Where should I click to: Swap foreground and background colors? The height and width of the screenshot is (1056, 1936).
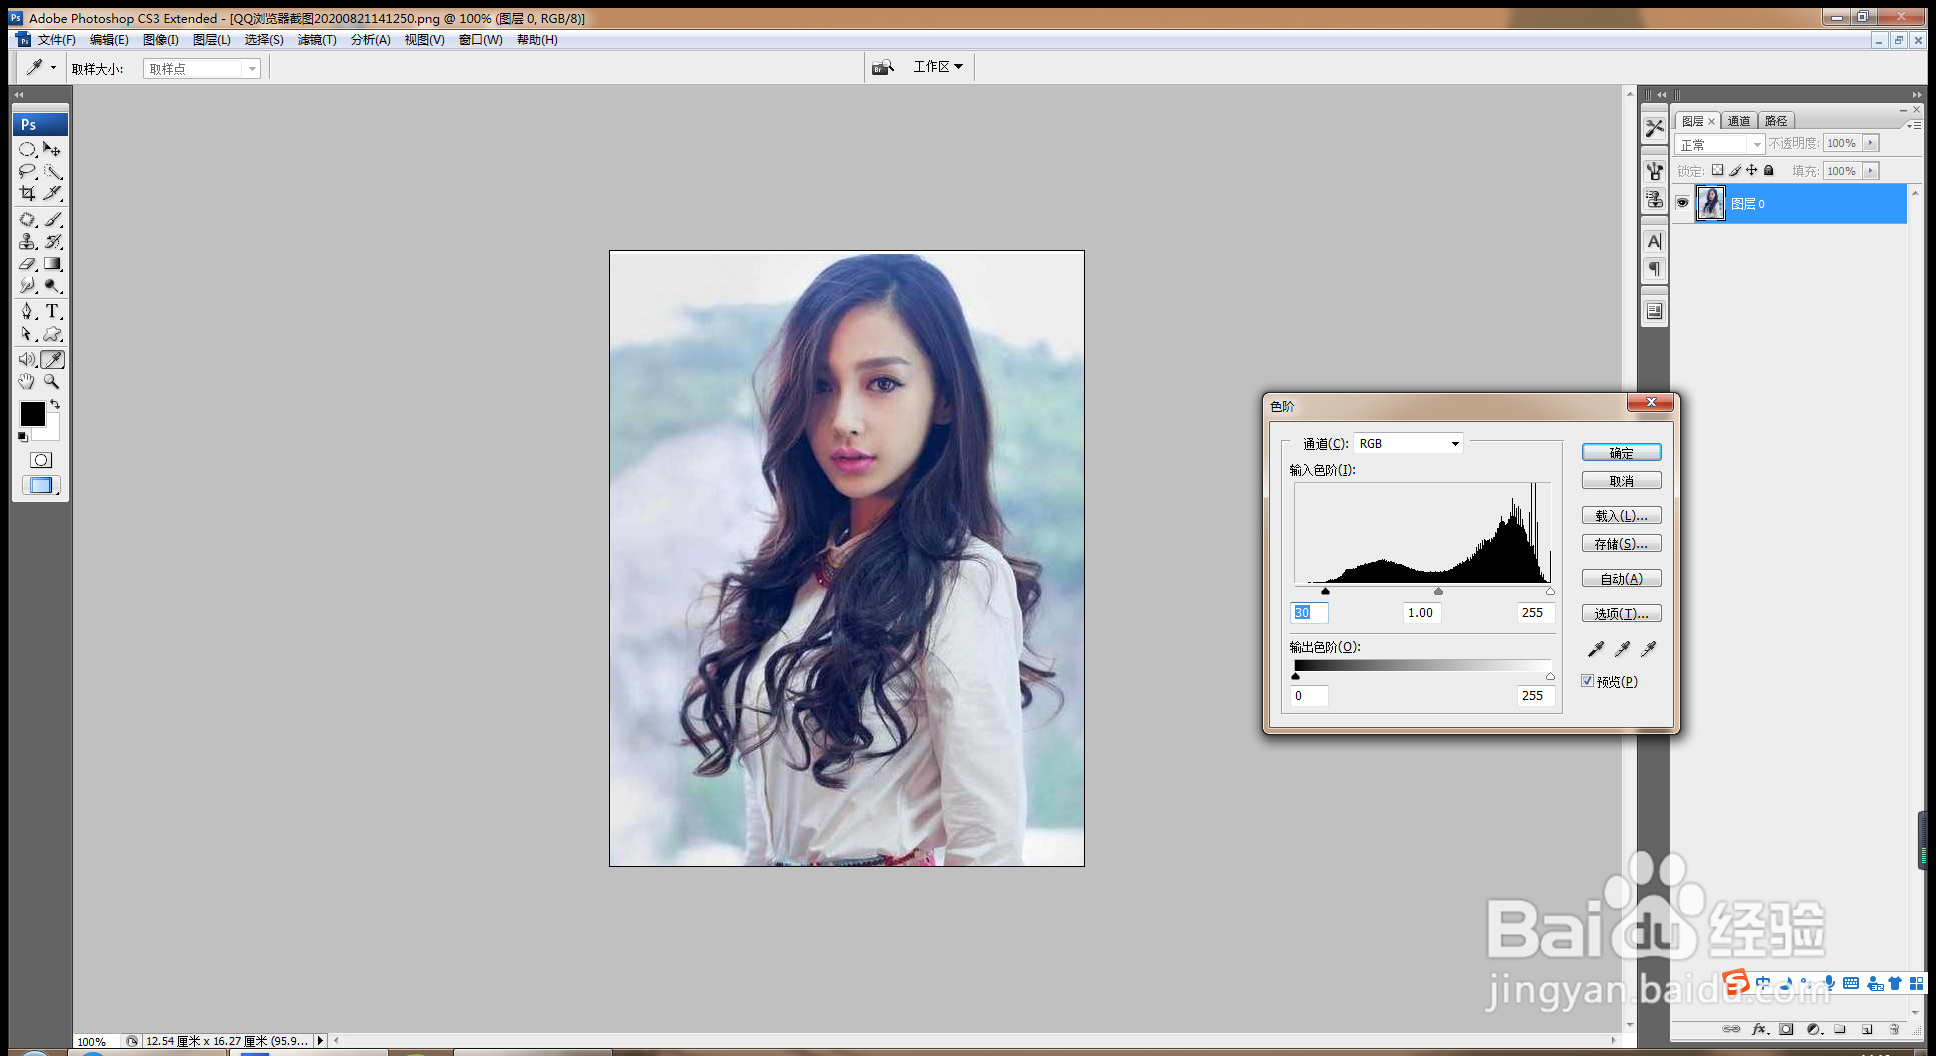tap(56, 405)
